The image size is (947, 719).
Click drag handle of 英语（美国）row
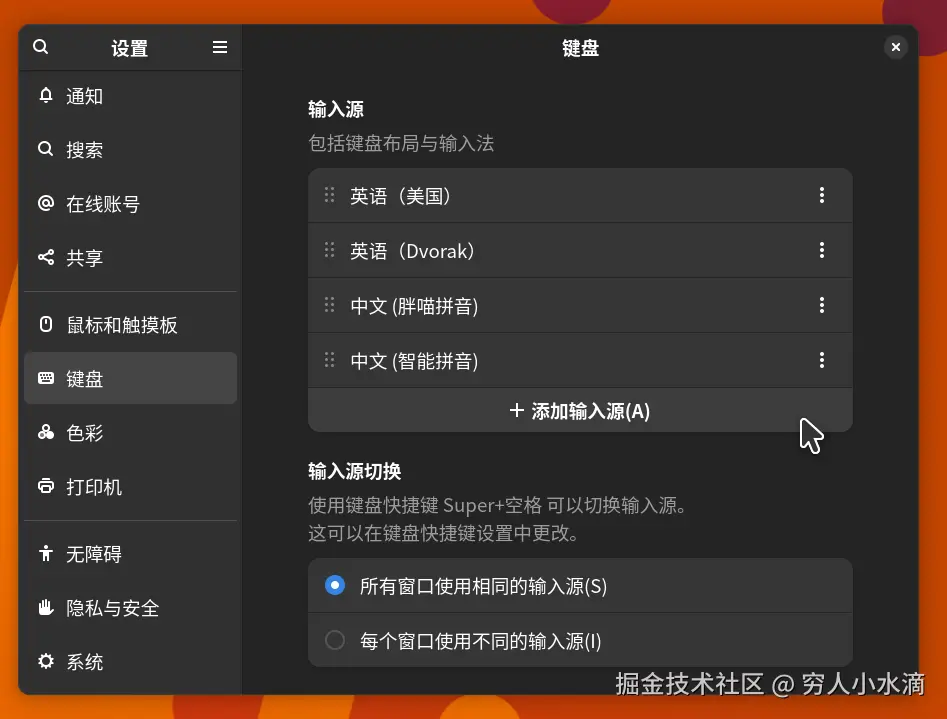click(x=329, y=195)
